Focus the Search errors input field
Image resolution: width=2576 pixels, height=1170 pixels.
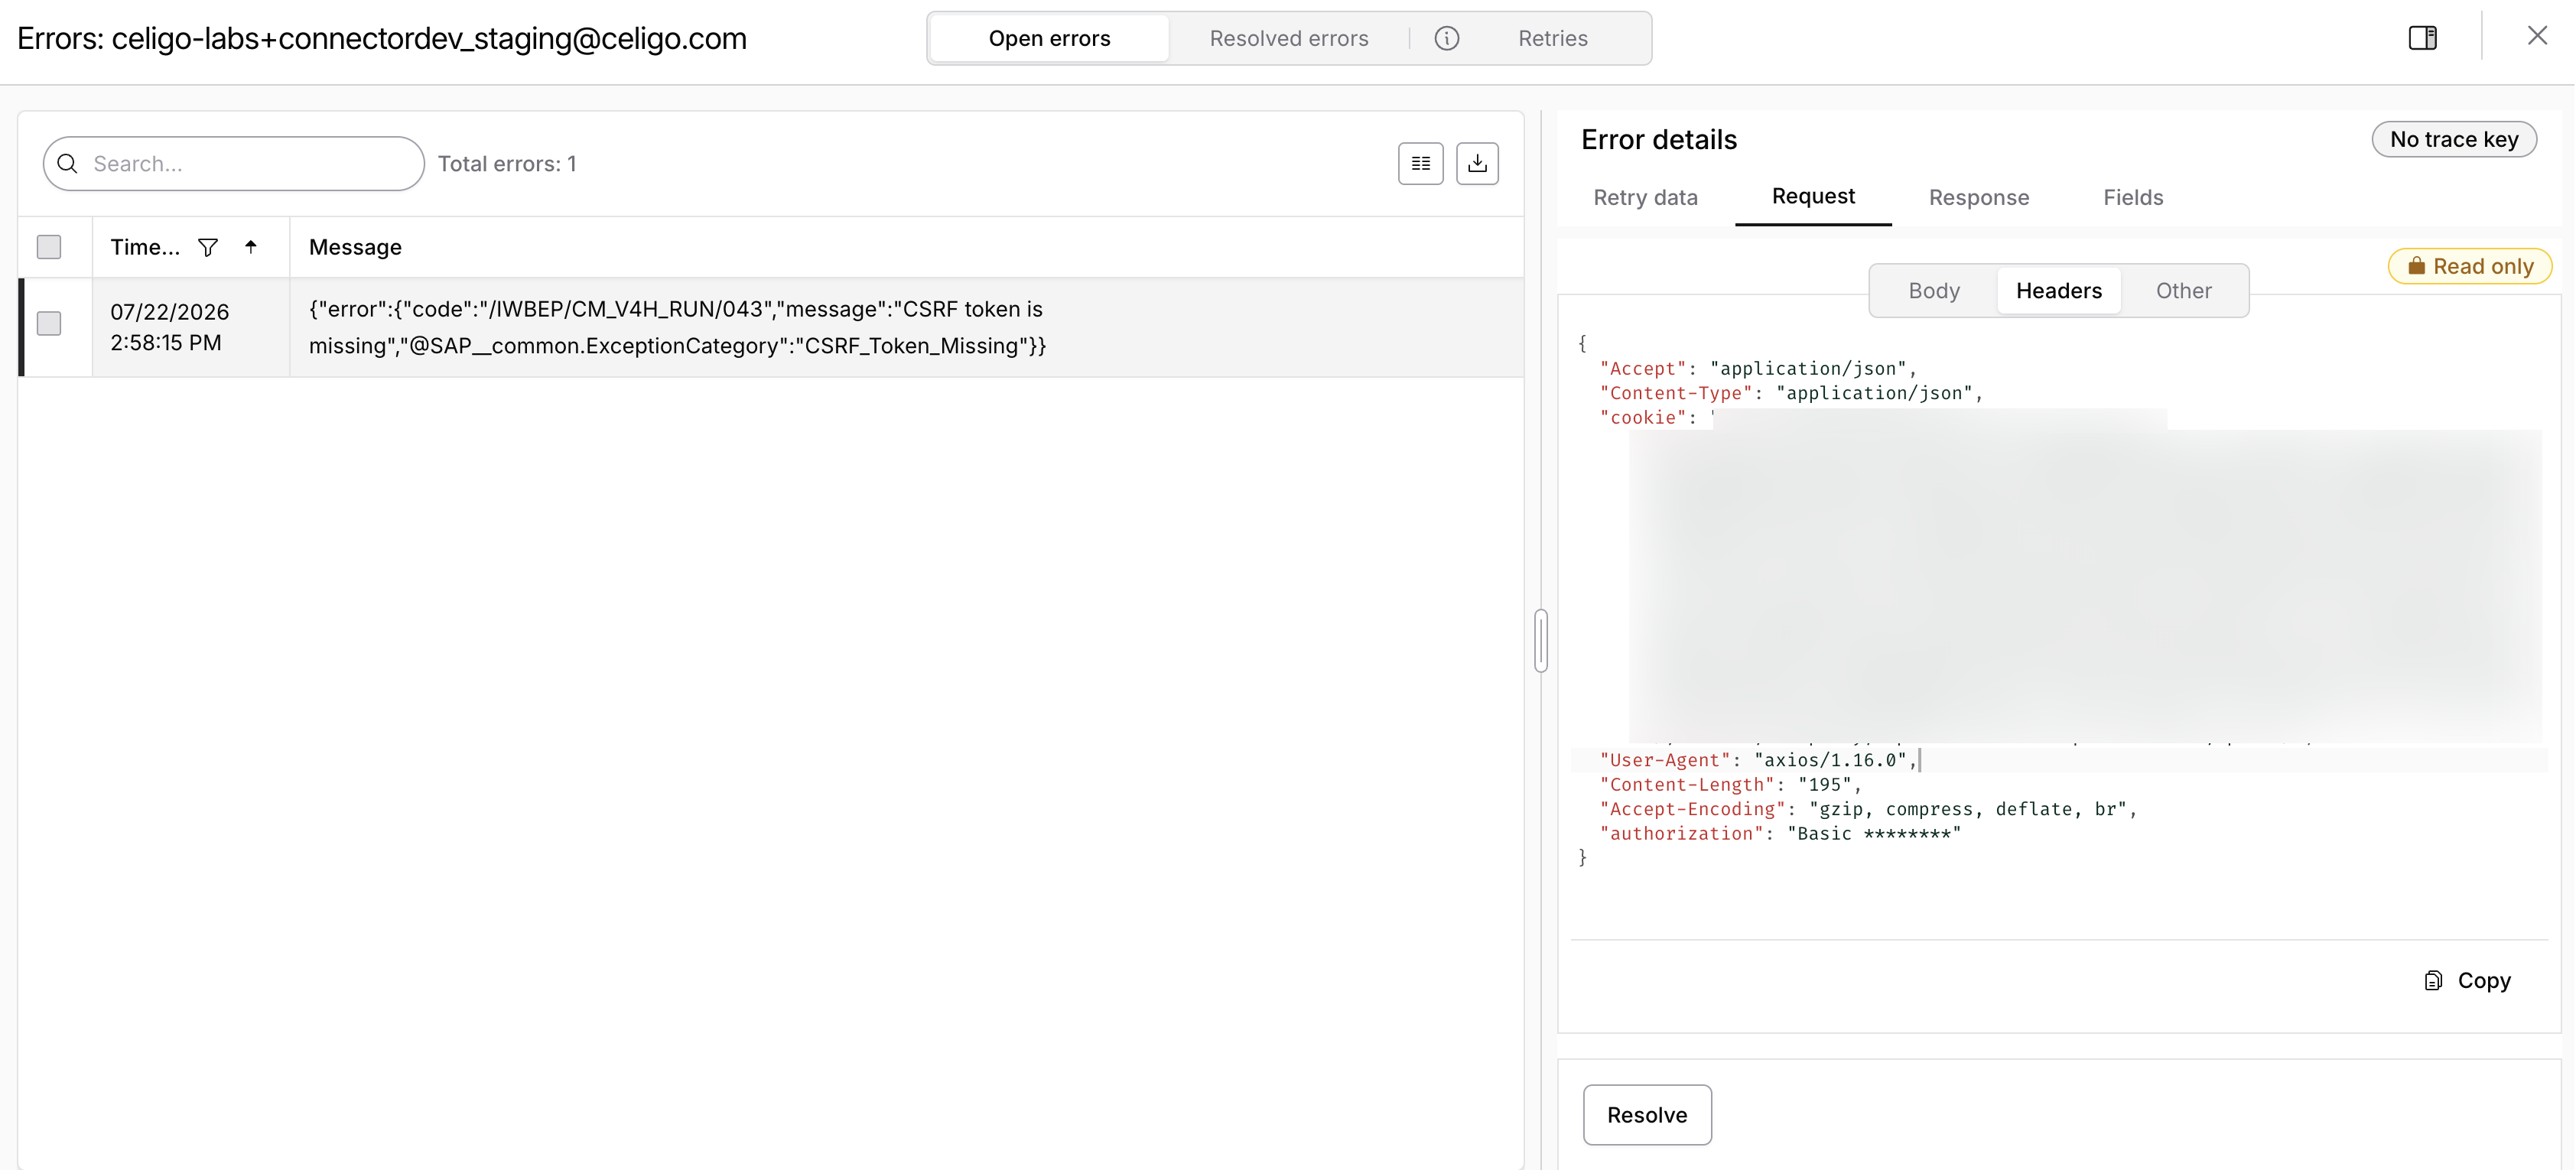coord(234,164)
